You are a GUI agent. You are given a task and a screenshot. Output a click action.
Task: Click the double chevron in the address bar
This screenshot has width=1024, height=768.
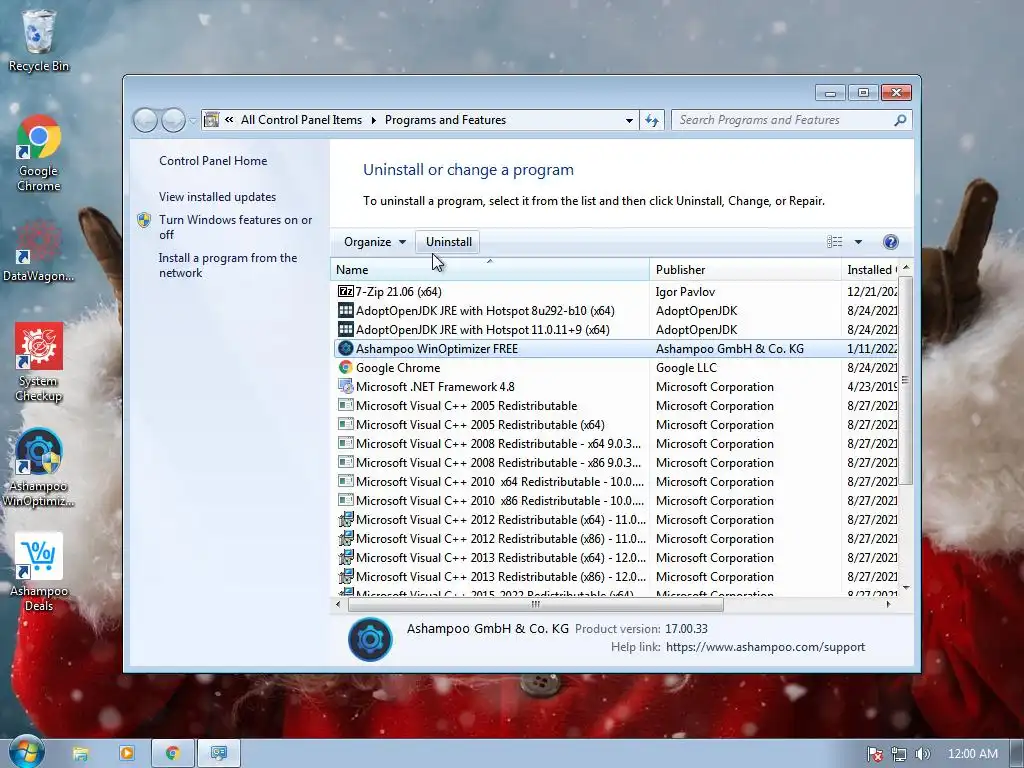point(229,120)
